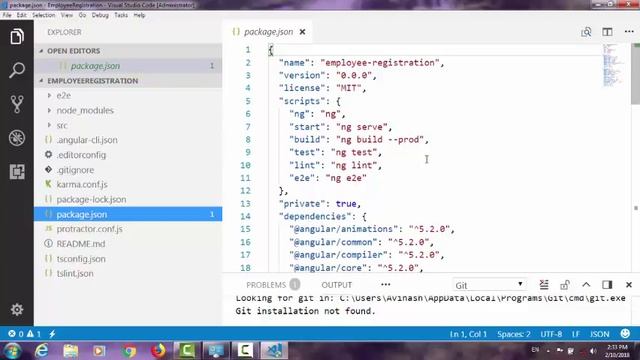Open the Tasks menu
Image resolution: width=640 pixels, height=360 pixels.
[x=121, y=15]
